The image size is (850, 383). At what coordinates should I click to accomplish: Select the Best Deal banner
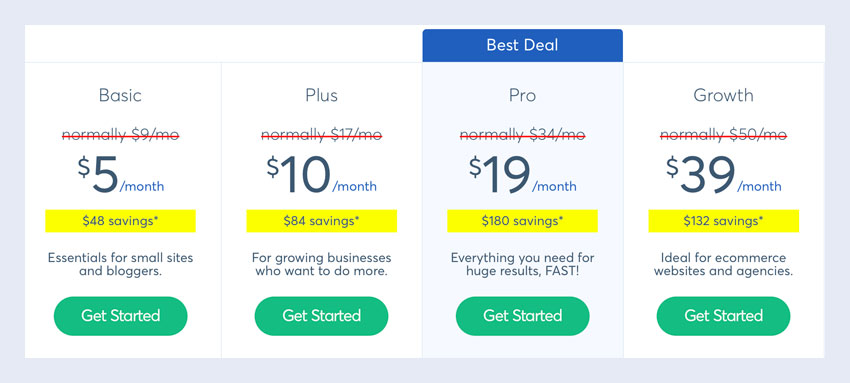point(523,45)
